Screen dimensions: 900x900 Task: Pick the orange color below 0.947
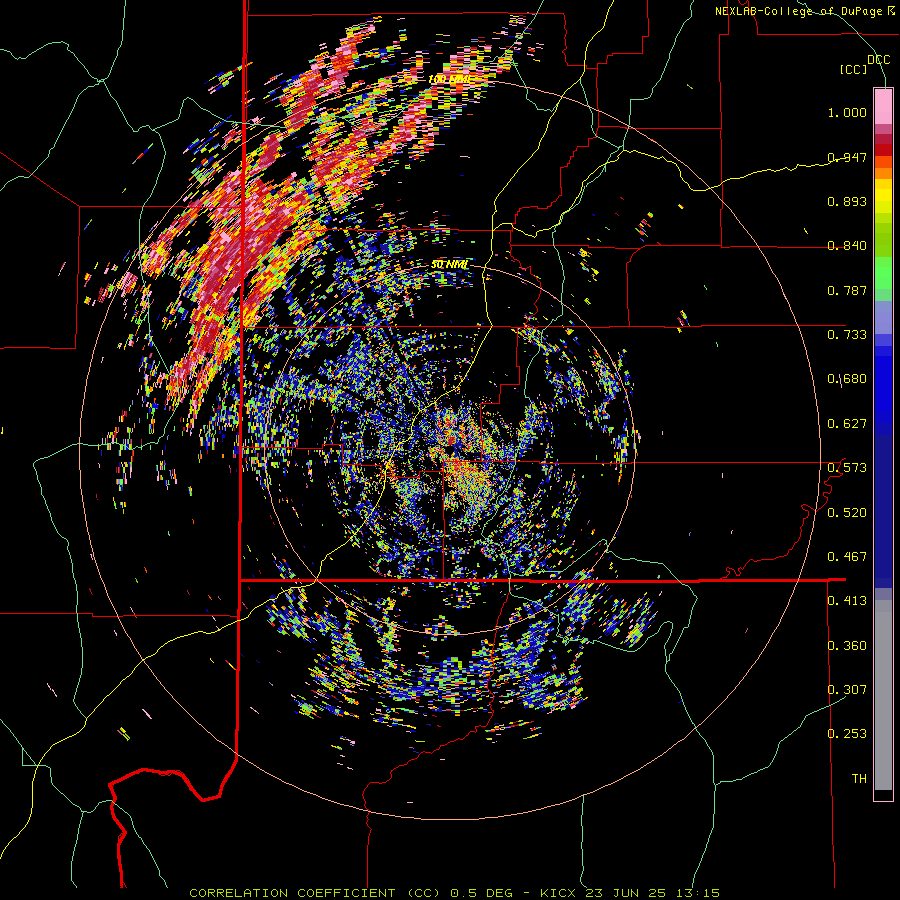pyautogui.click(x=883, y=173)
